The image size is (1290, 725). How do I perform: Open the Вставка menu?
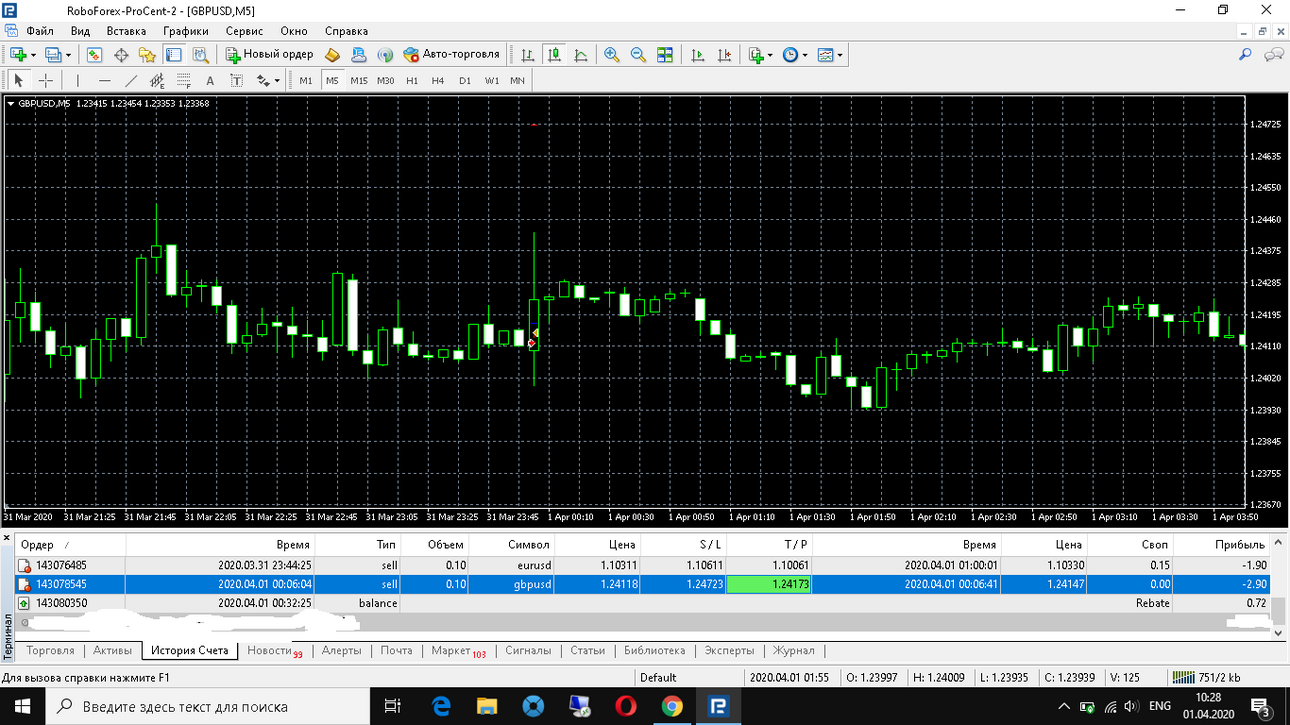126,31
